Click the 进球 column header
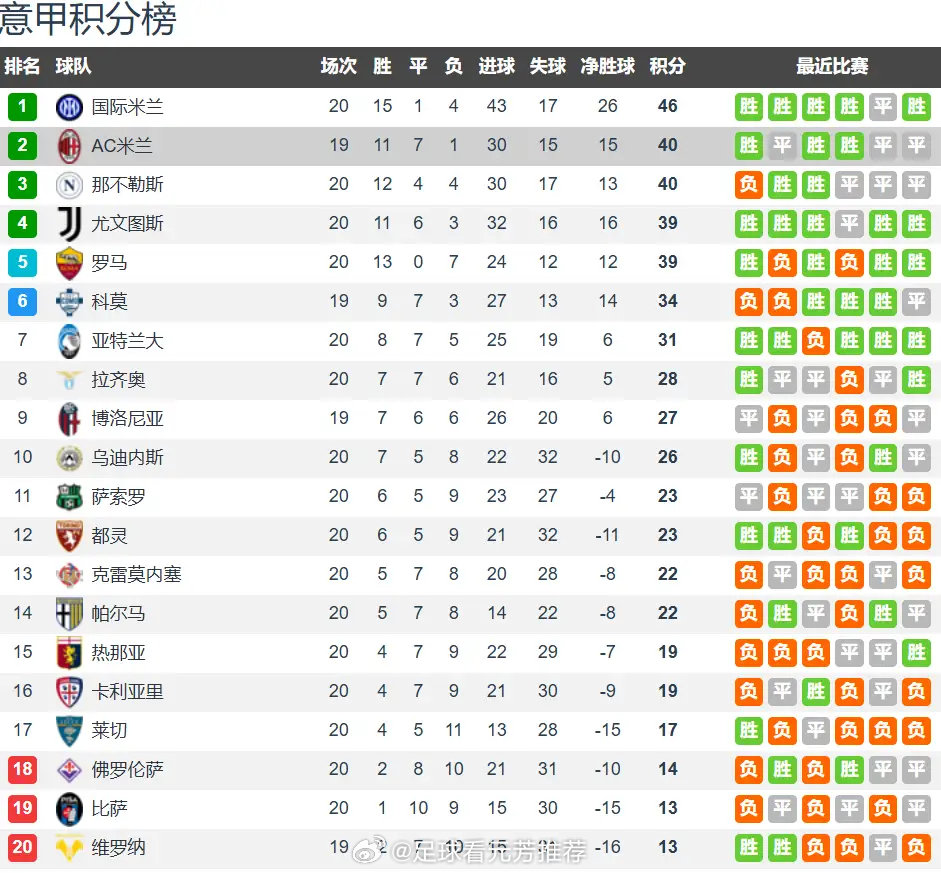The image size is (941, 873). 496,66
